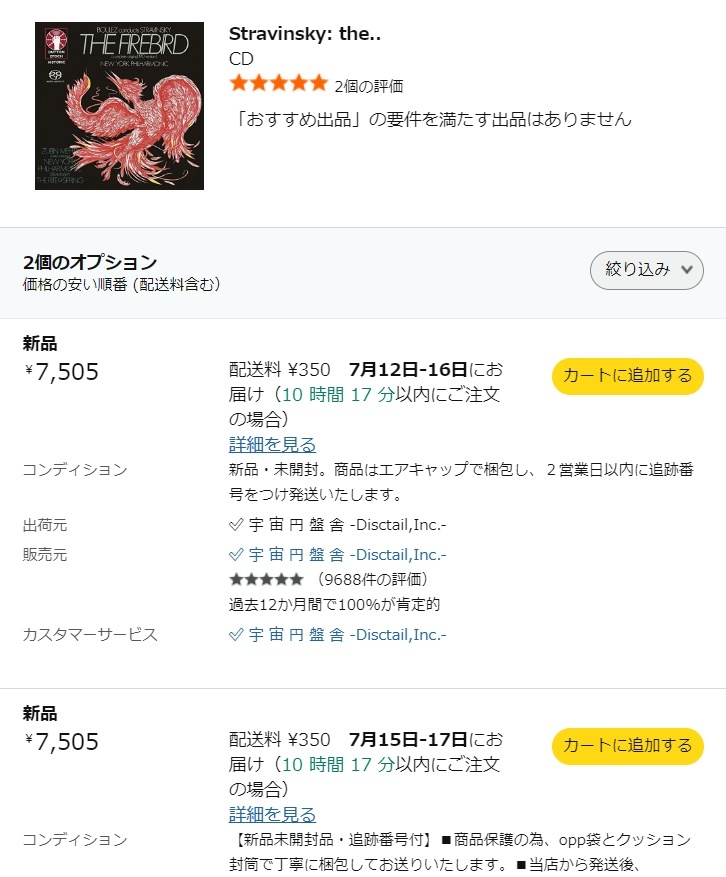
Task: Add the 7月12日-16日 delivery offer to cart
Action: [x=628, y=376]
